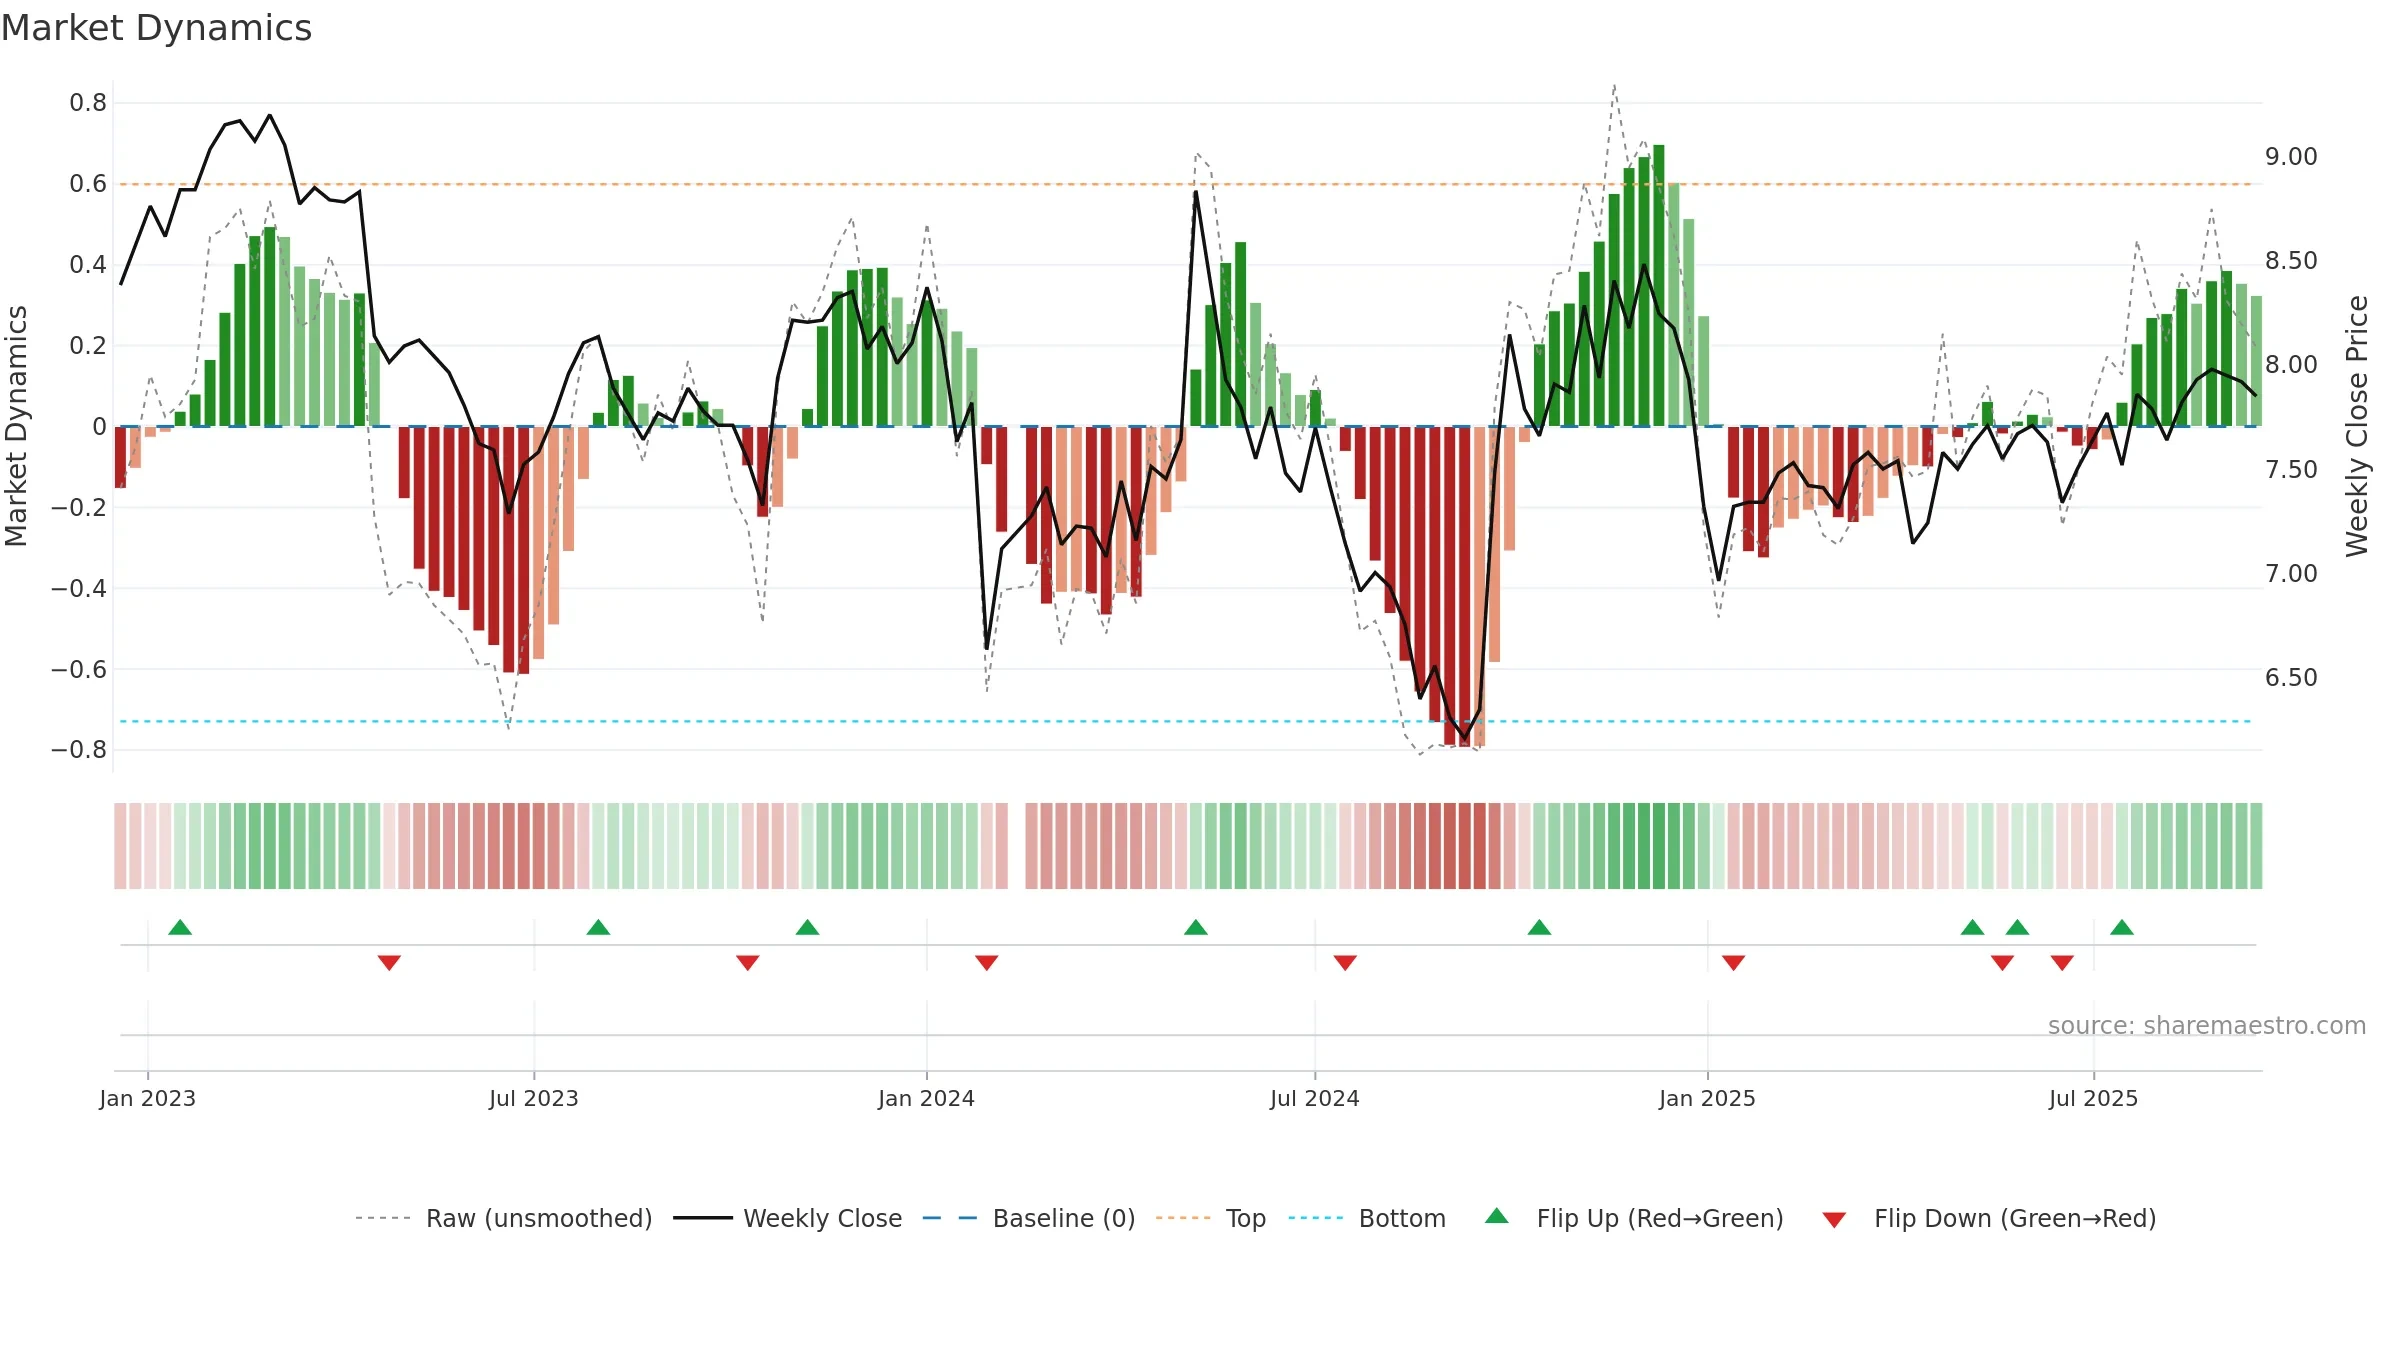Click the Market Dynamics vertical axis title
Viewport: 2400px width, 1350px height.
[17, 426]
